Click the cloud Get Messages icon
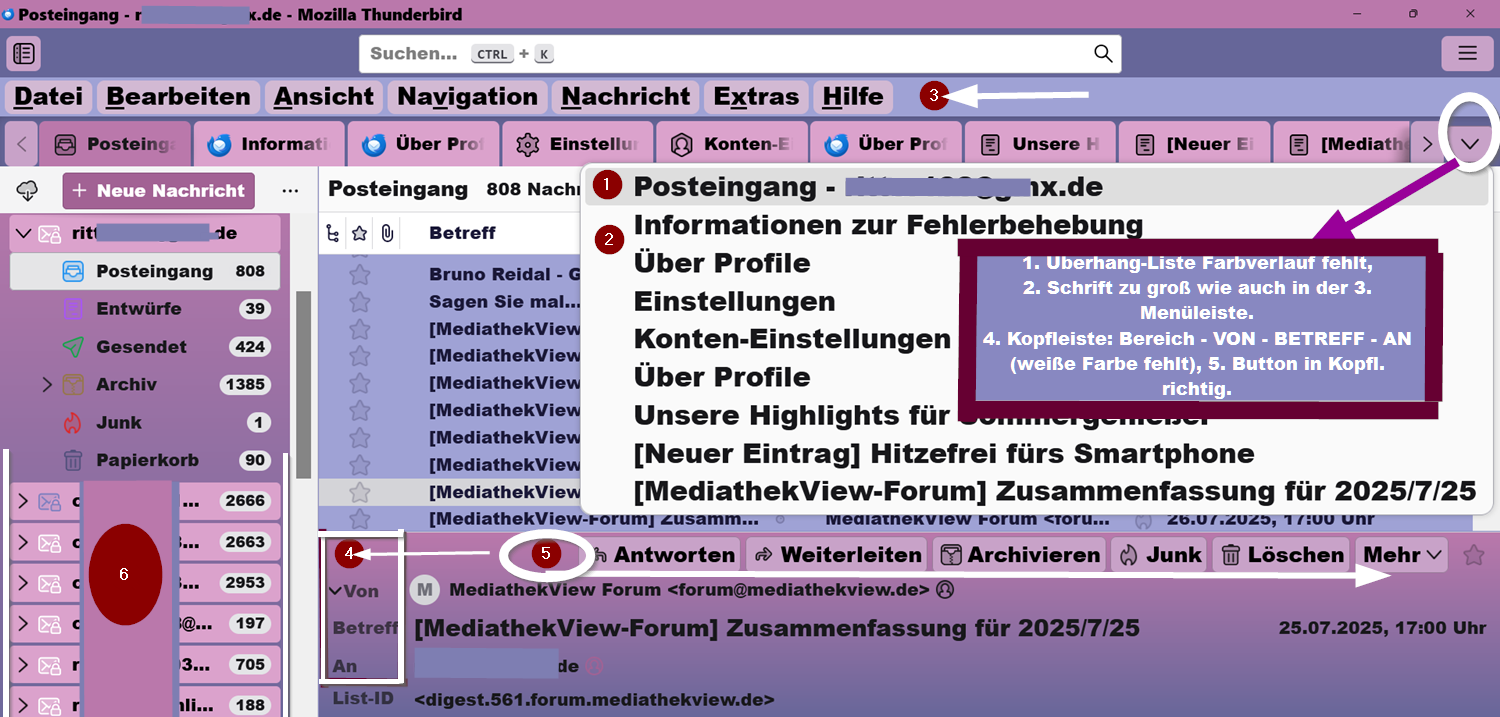The width and height of the screenshot is (1500, 717). [28, 190]
